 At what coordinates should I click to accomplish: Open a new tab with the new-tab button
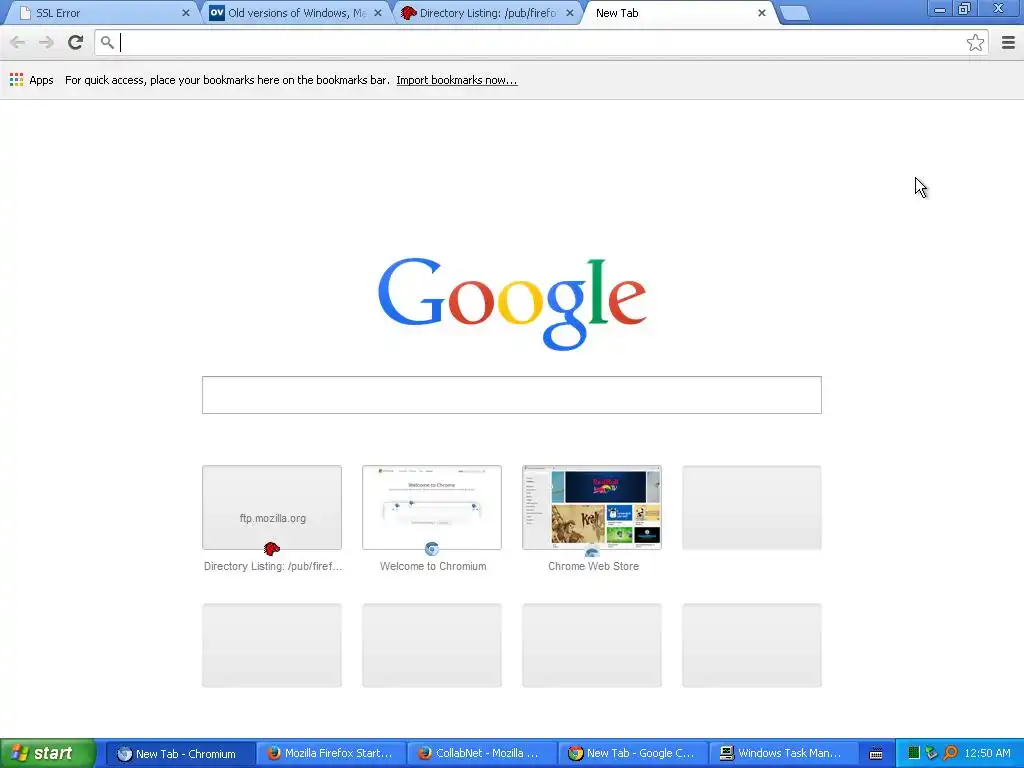tap(795, 14)
